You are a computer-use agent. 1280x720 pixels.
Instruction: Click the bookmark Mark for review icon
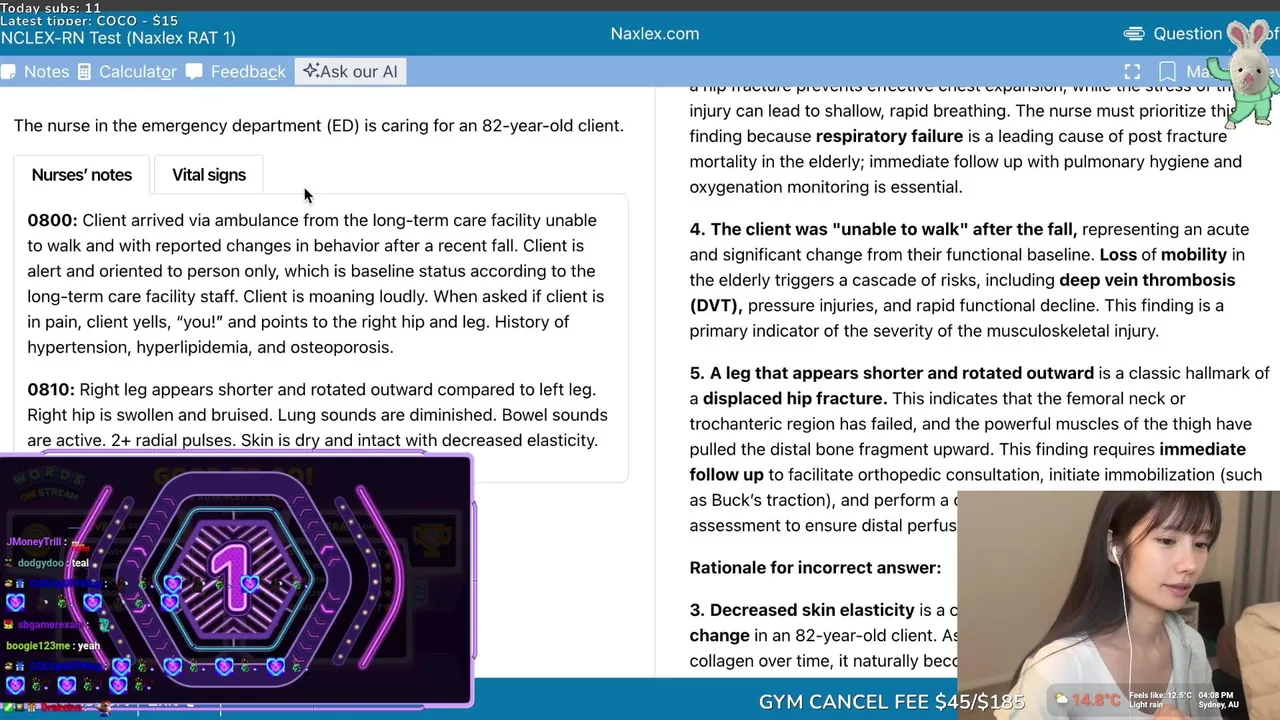(1167, 72)
